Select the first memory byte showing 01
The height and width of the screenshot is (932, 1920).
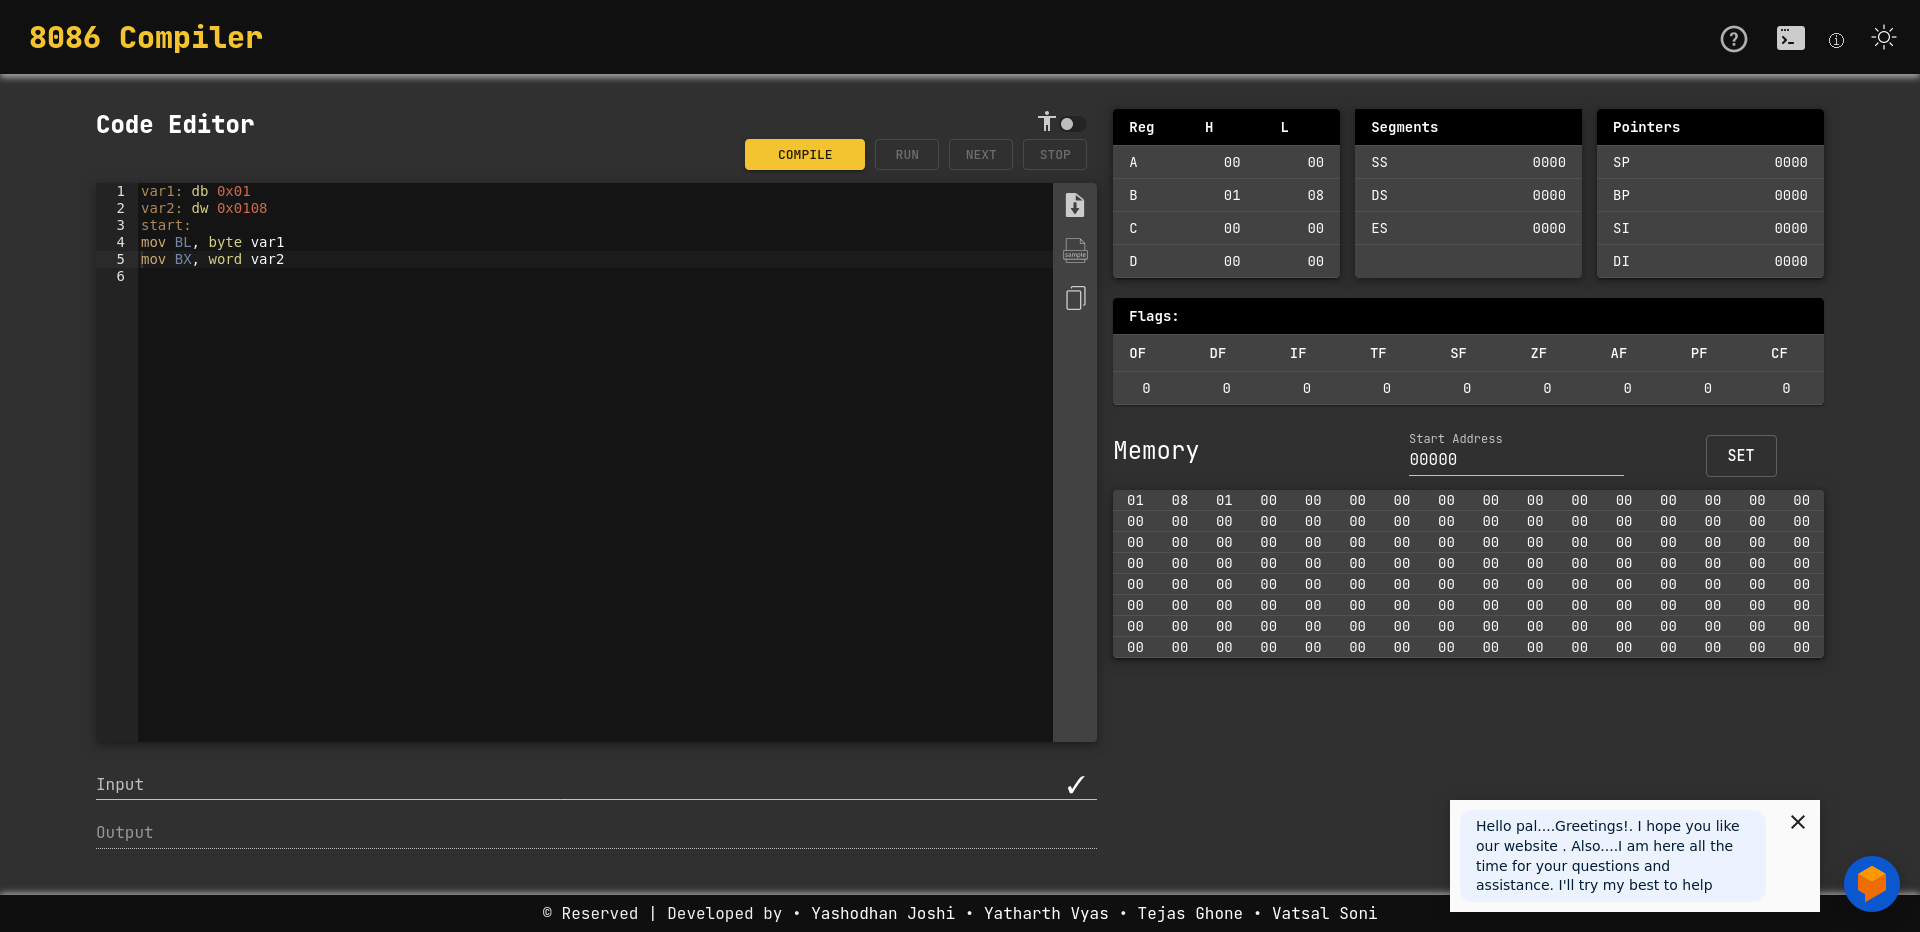tap(1135, 500)
